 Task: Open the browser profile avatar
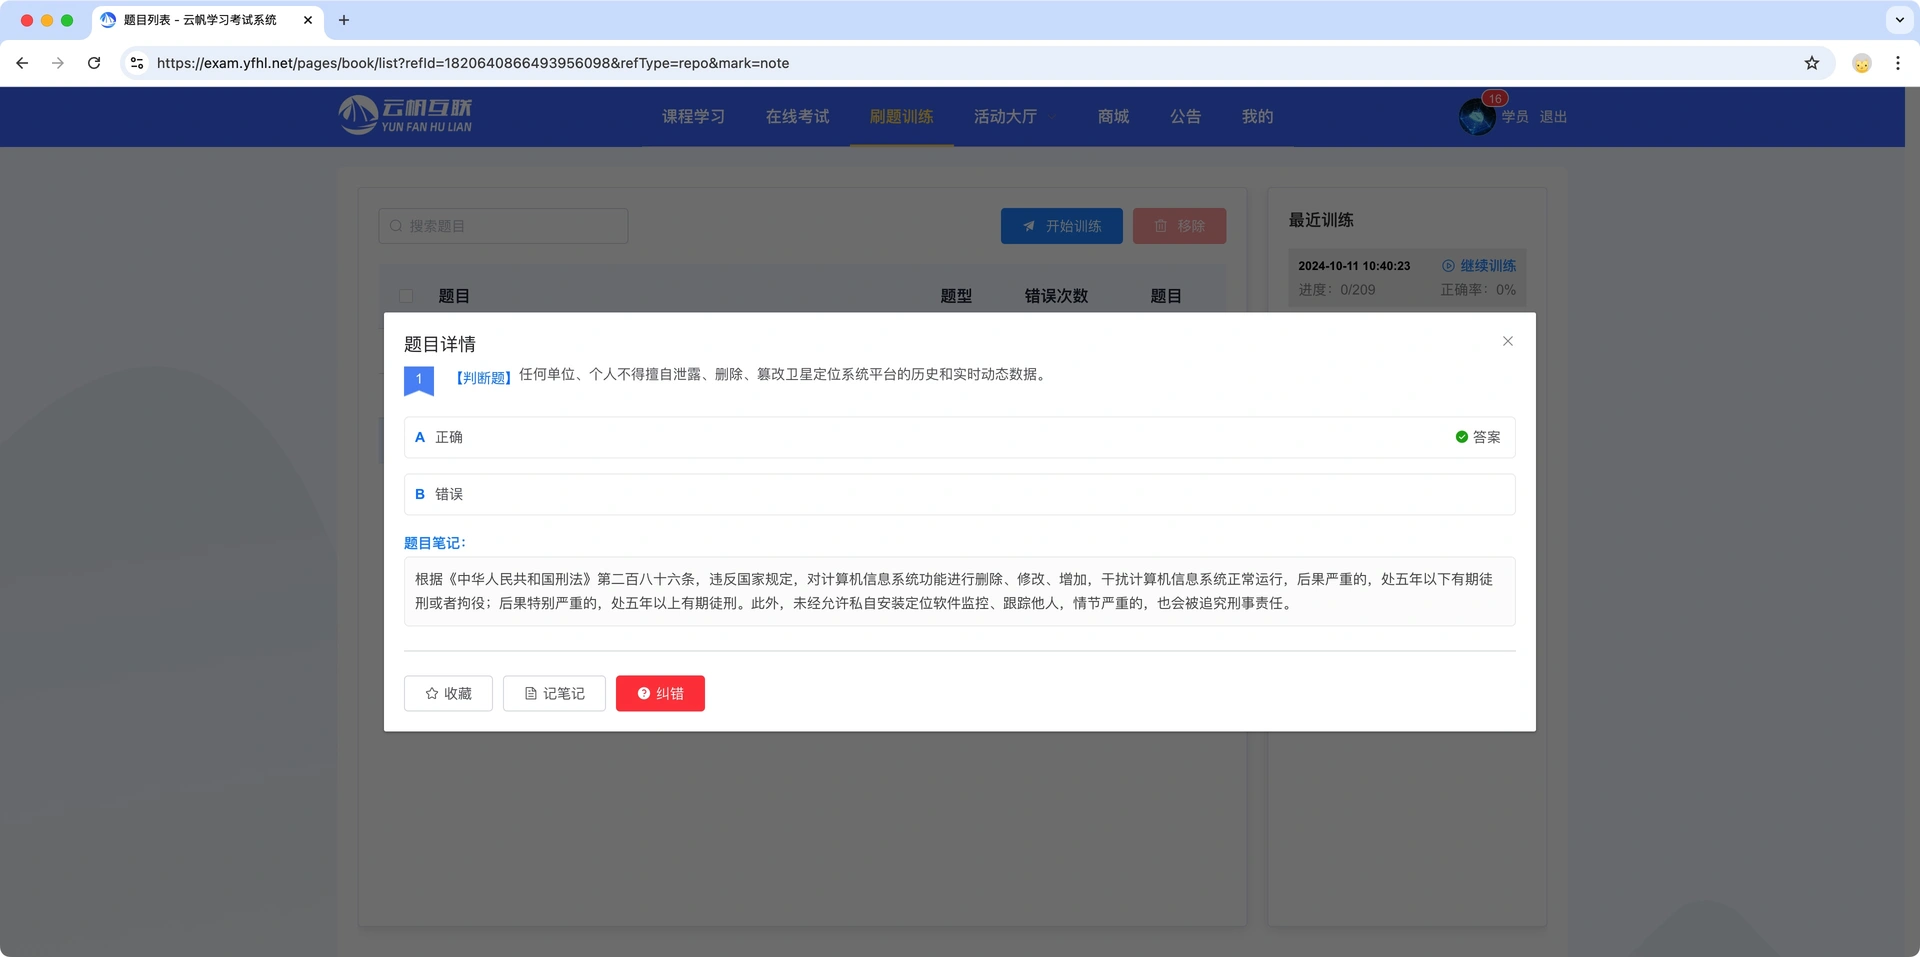coord(1862,63)
